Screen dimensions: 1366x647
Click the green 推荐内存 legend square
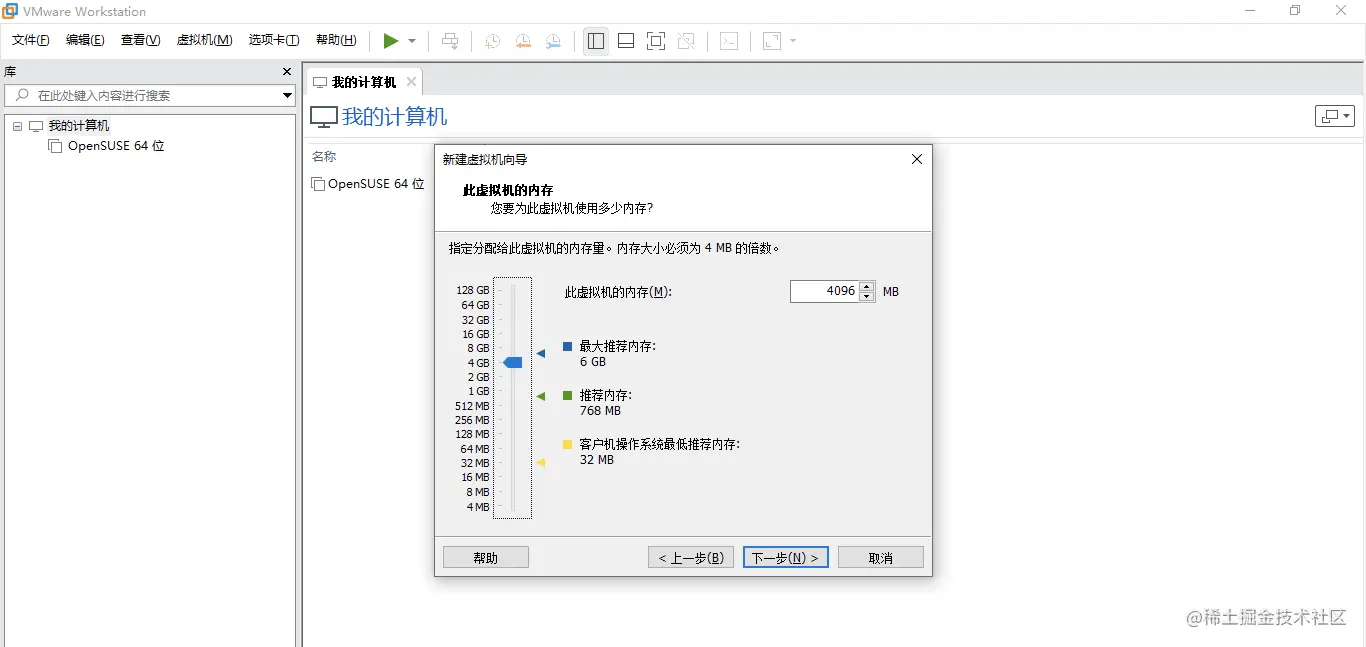567,395
